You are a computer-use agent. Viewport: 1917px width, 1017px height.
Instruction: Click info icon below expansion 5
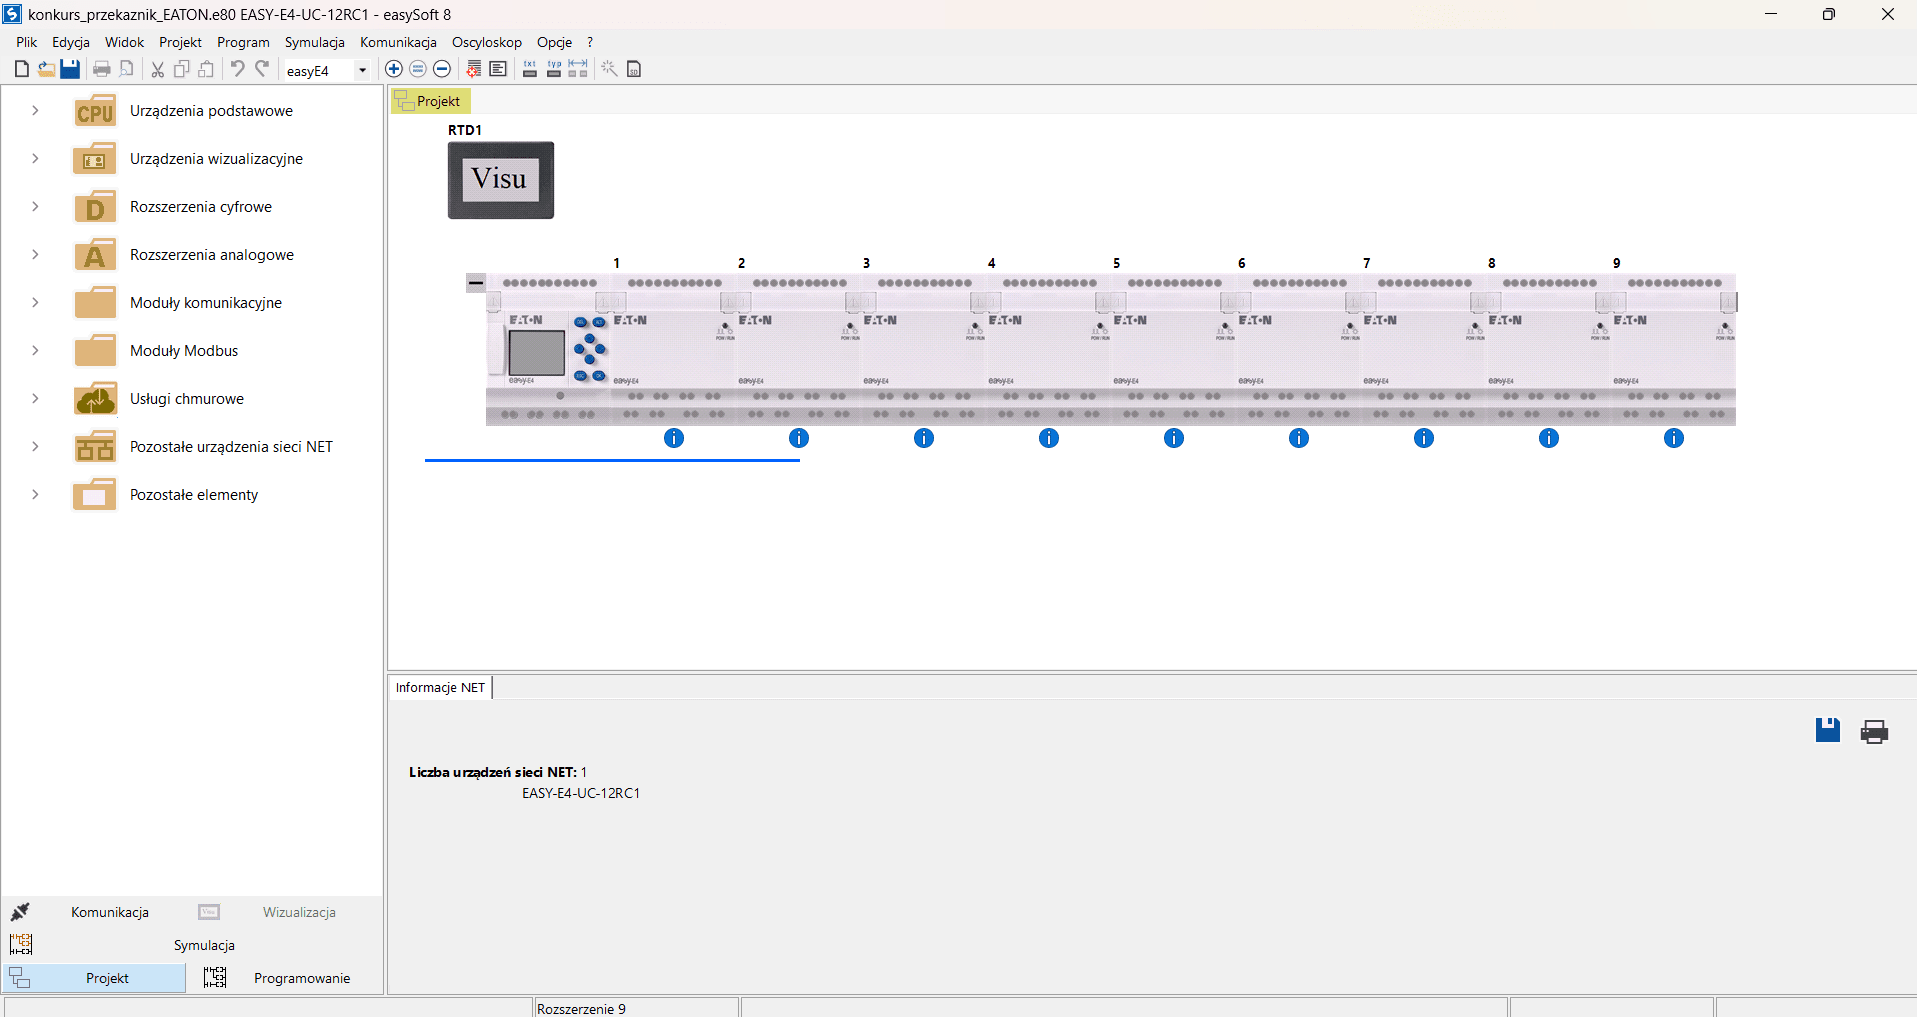point(1174,438)
